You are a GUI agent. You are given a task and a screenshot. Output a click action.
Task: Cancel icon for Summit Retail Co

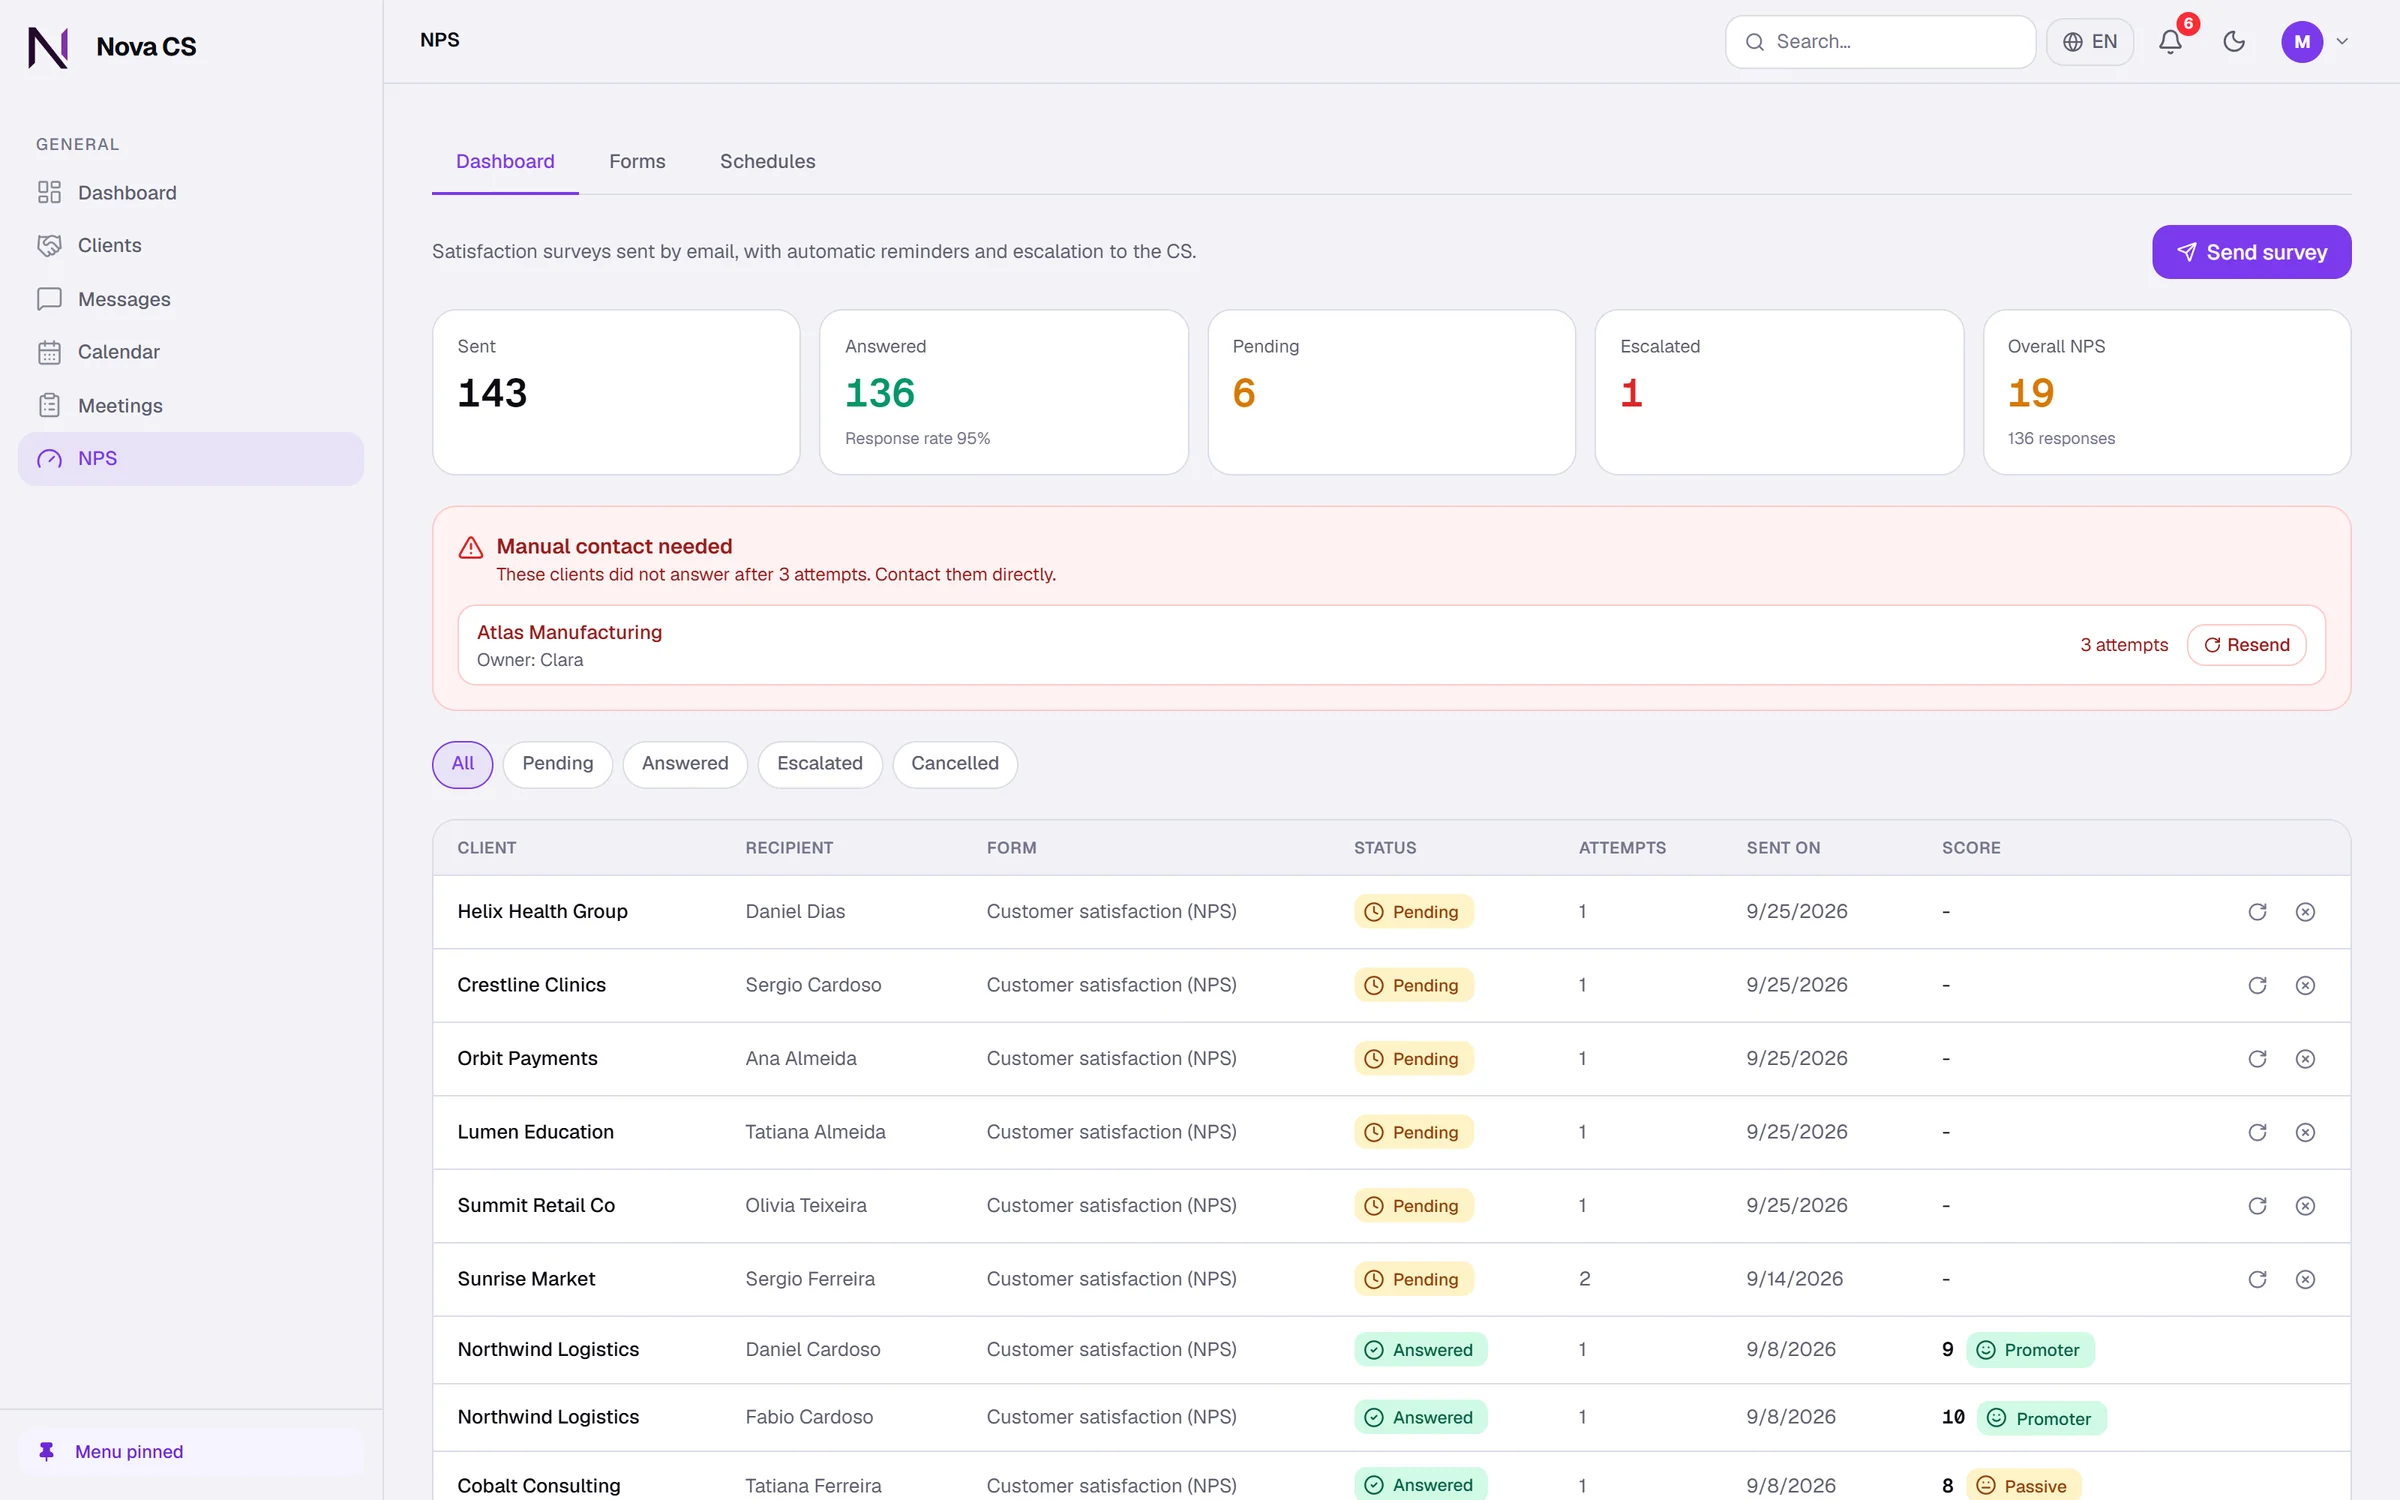[2305, 1205]
